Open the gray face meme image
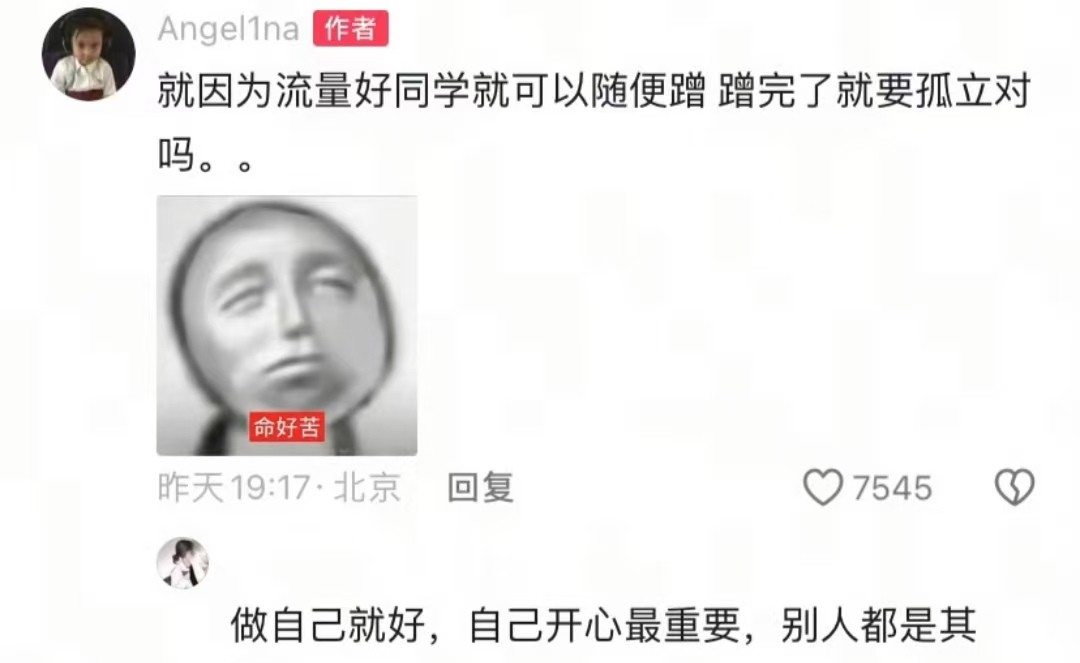 [x=287, y=325]
